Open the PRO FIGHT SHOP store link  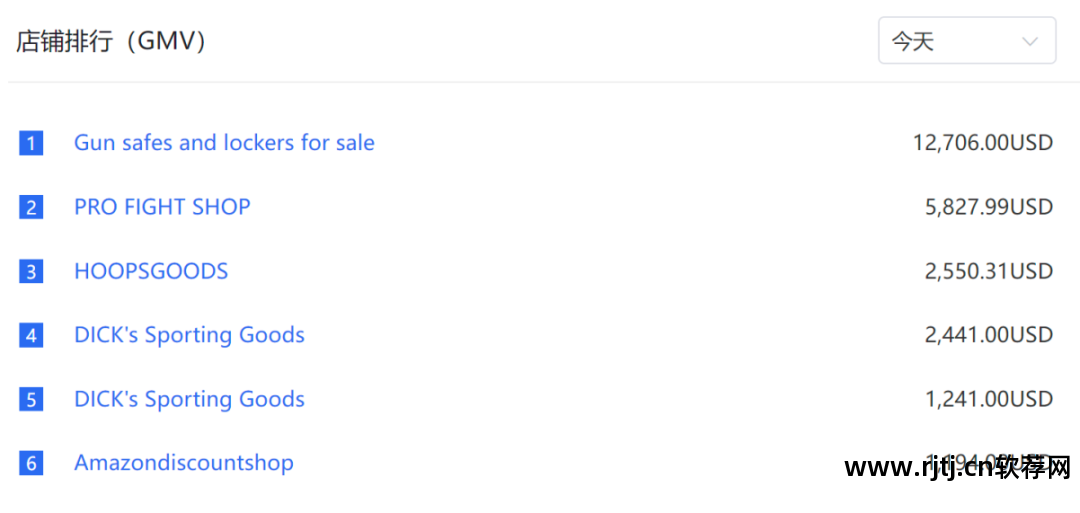(x=162, y=207)
